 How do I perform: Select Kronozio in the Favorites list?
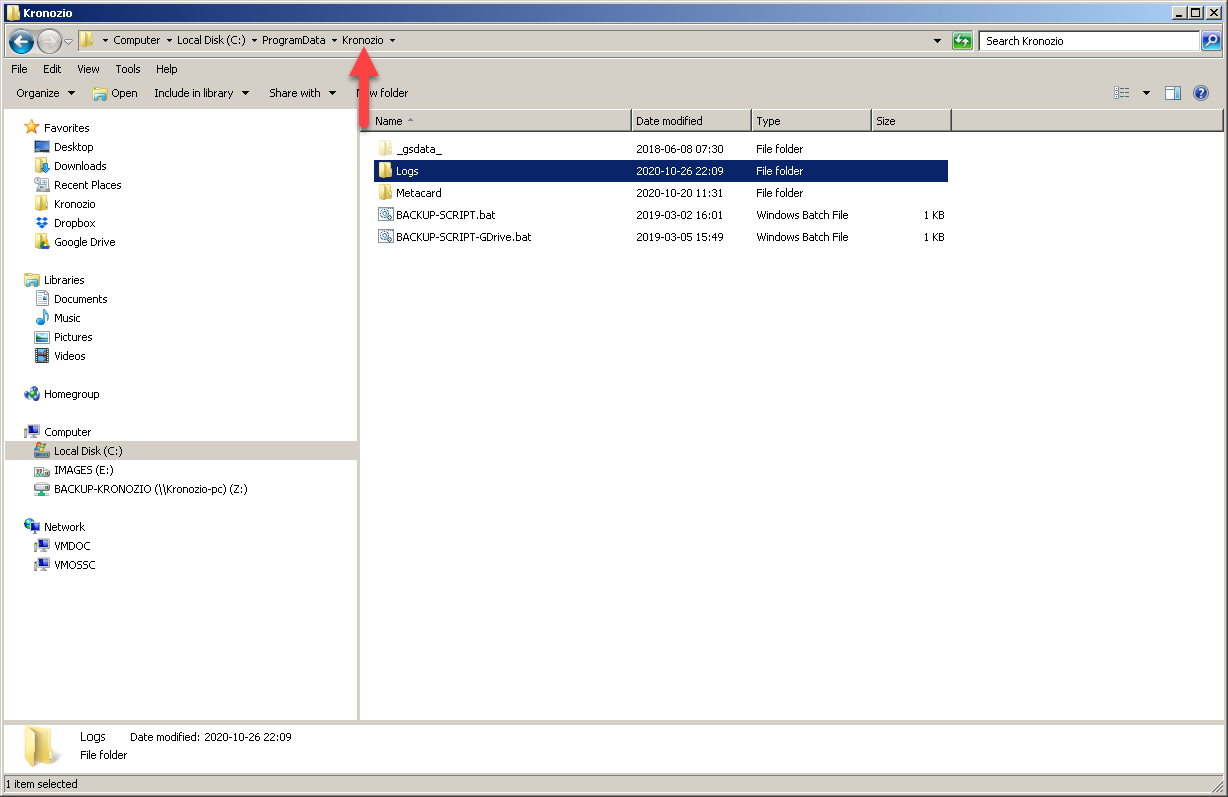pos(75,204)
